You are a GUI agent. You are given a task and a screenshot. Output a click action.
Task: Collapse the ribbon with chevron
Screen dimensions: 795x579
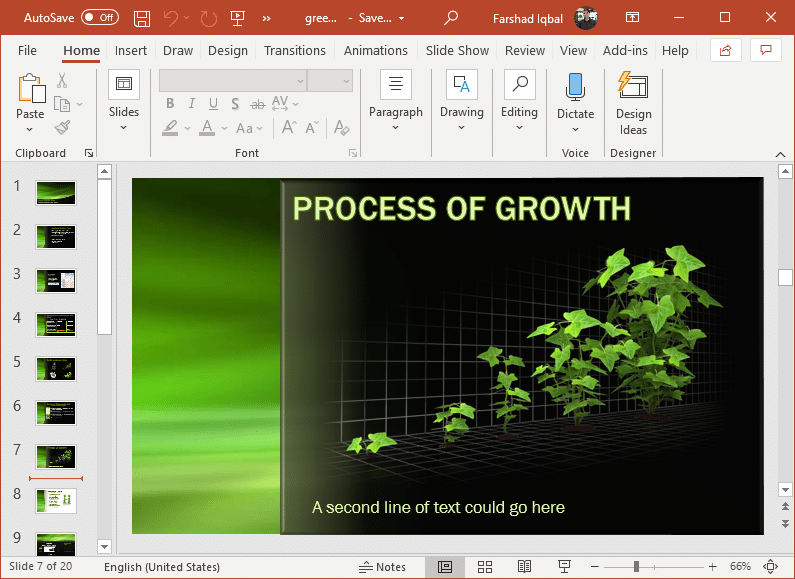tap(780, 154)
